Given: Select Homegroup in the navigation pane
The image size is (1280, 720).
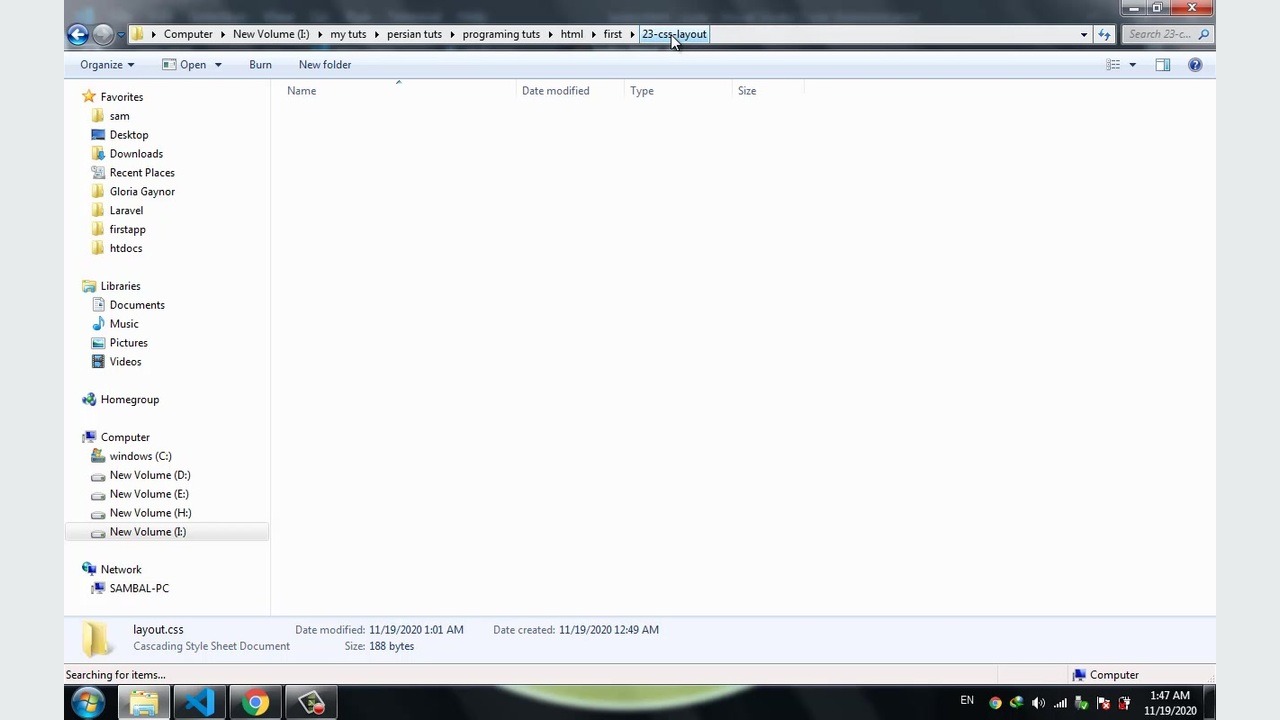Looking at the screenshot, I should coord(130,400).
